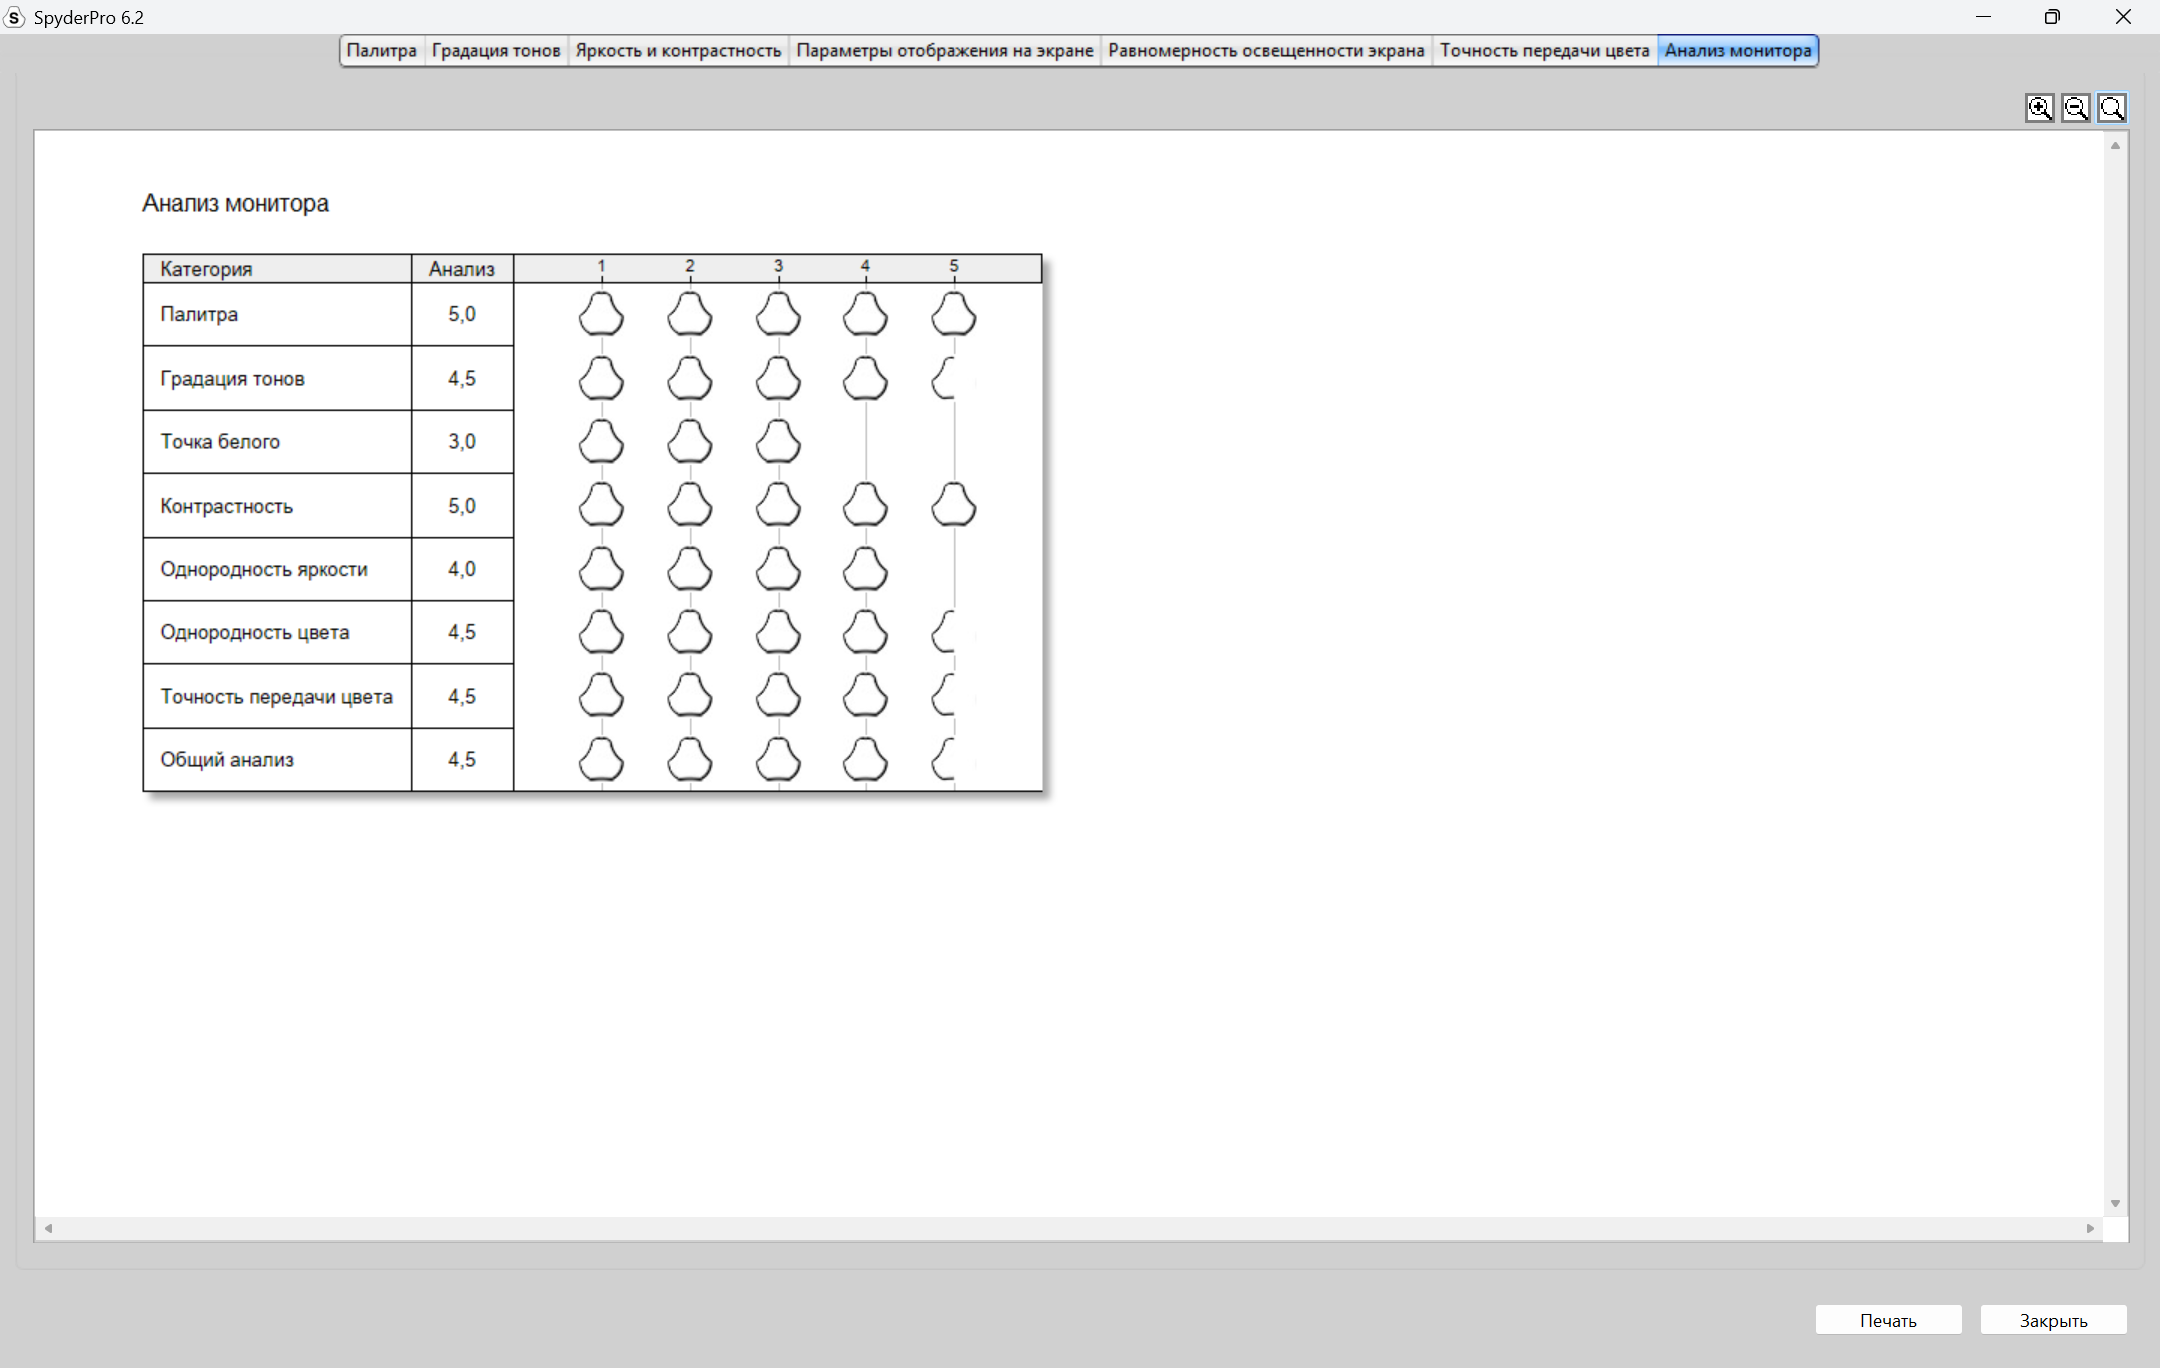
Task: Click the zoom out magnifier icon
Action: [x=2075, y=108]
